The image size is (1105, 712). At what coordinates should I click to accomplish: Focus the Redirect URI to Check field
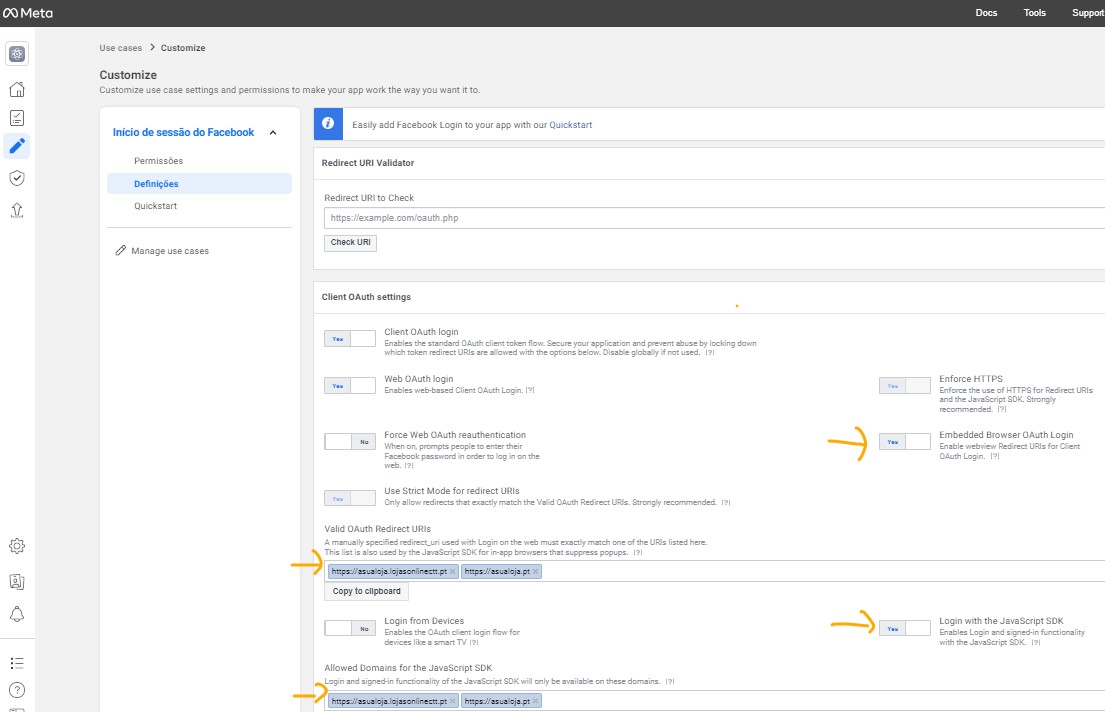click(x=712, y=217)
